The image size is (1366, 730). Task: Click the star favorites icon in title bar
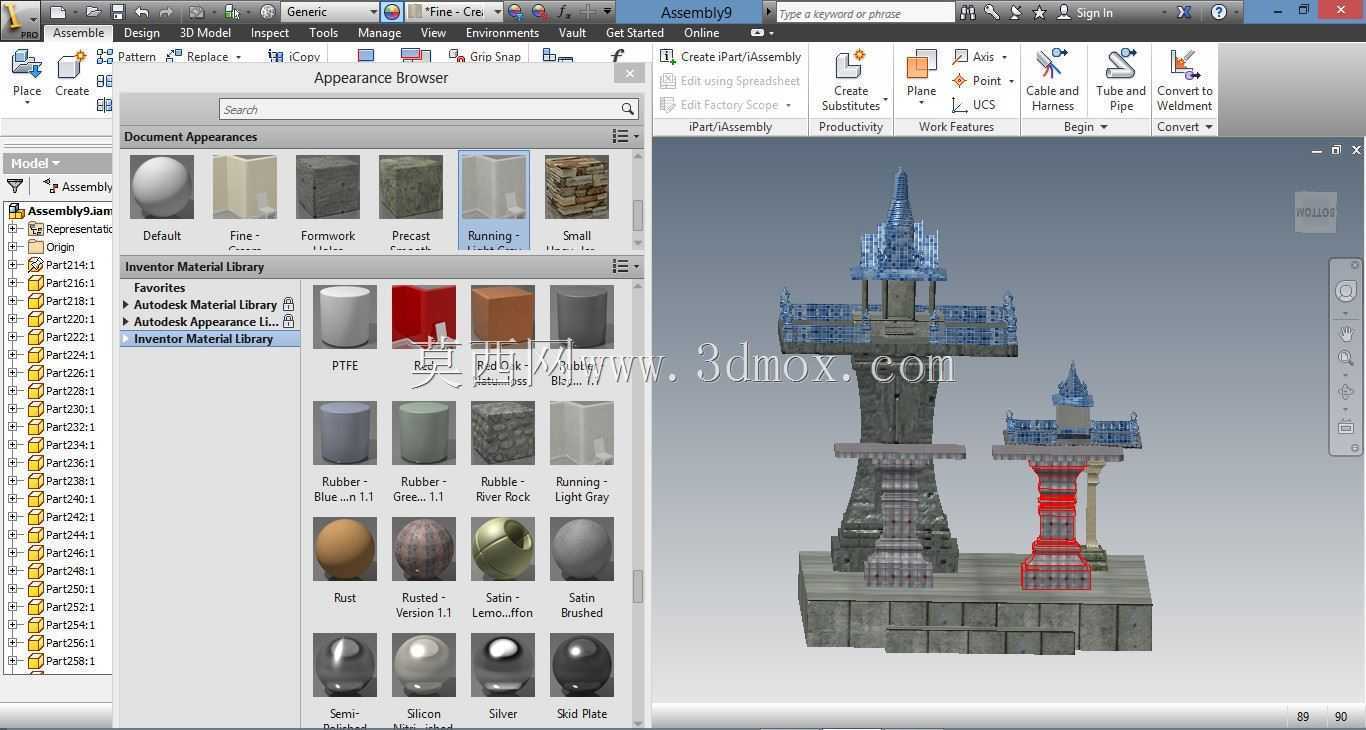click(1039, 12)
